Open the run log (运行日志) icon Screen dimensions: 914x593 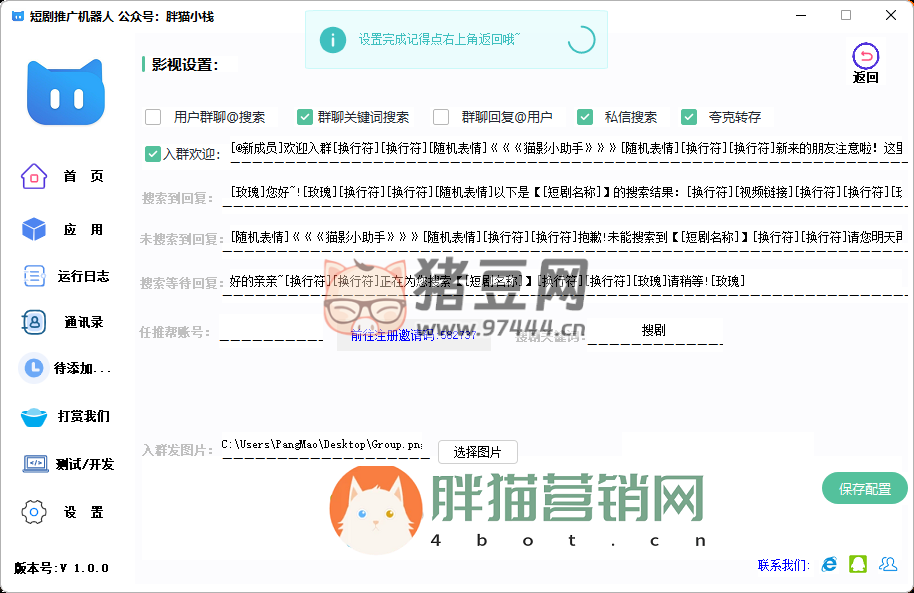point(34,276)
